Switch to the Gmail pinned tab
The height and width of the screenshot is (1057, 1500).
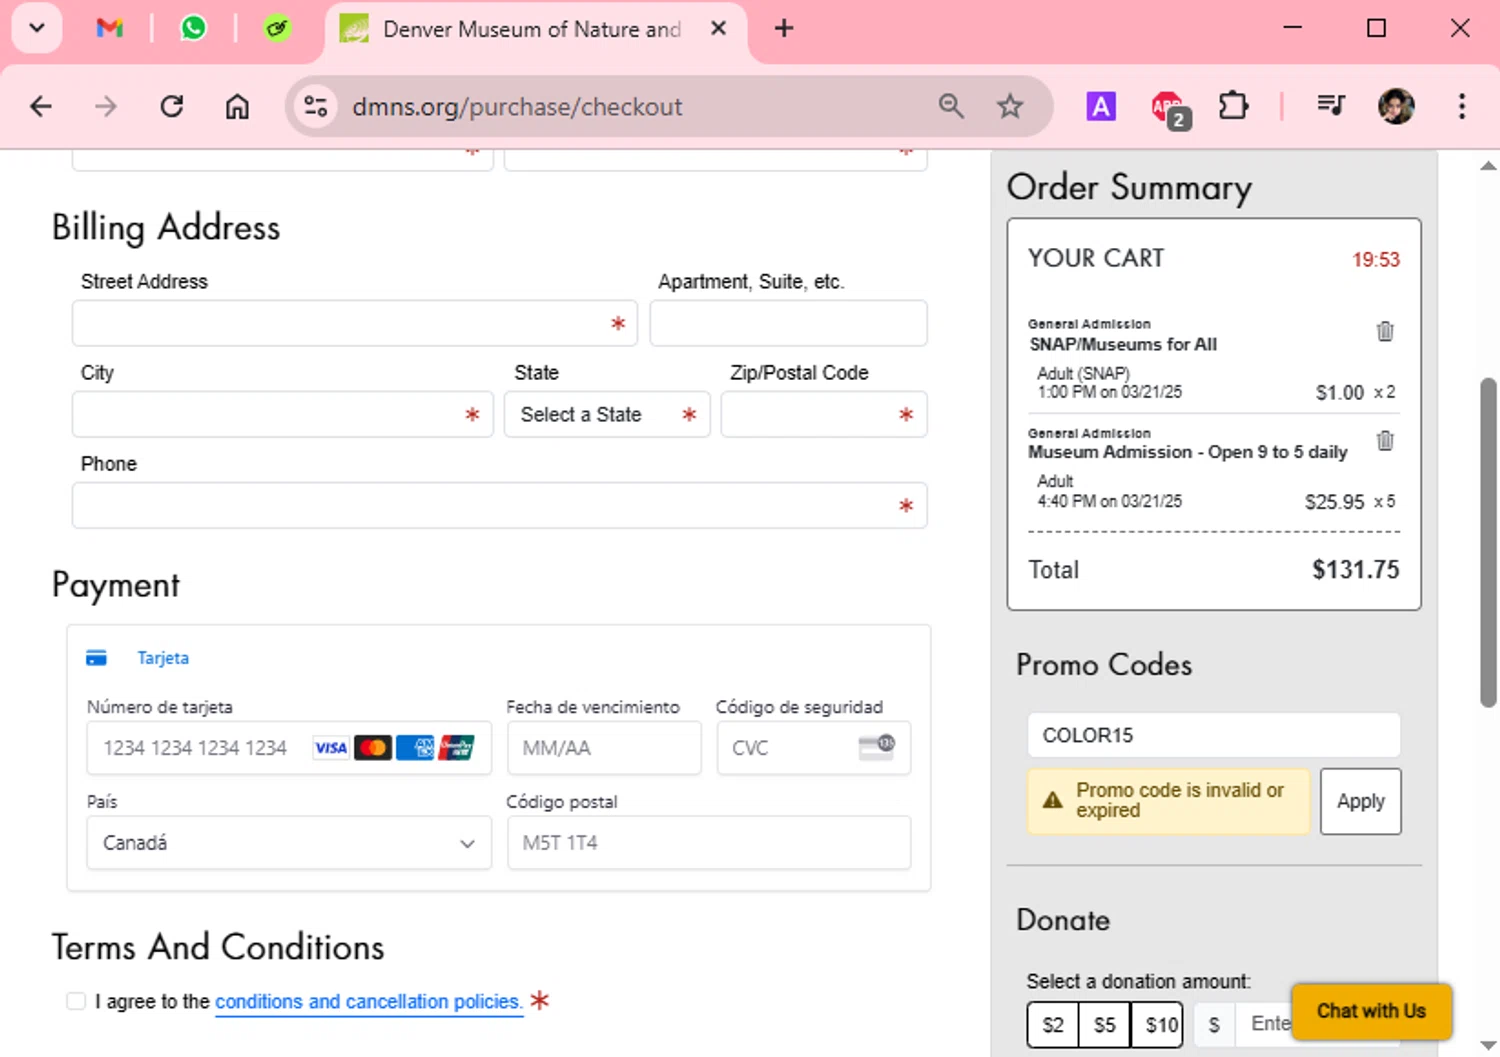click(110, 28)
